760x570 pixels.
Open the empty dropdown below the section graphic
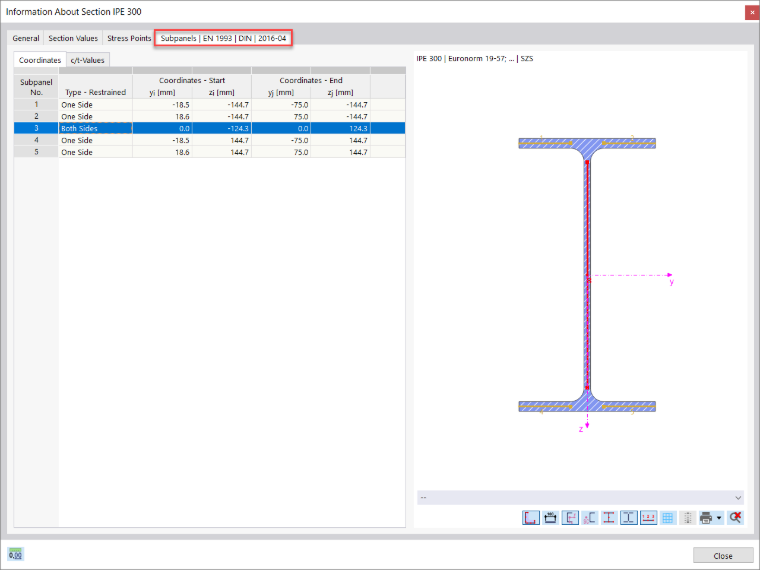(580, 498)
